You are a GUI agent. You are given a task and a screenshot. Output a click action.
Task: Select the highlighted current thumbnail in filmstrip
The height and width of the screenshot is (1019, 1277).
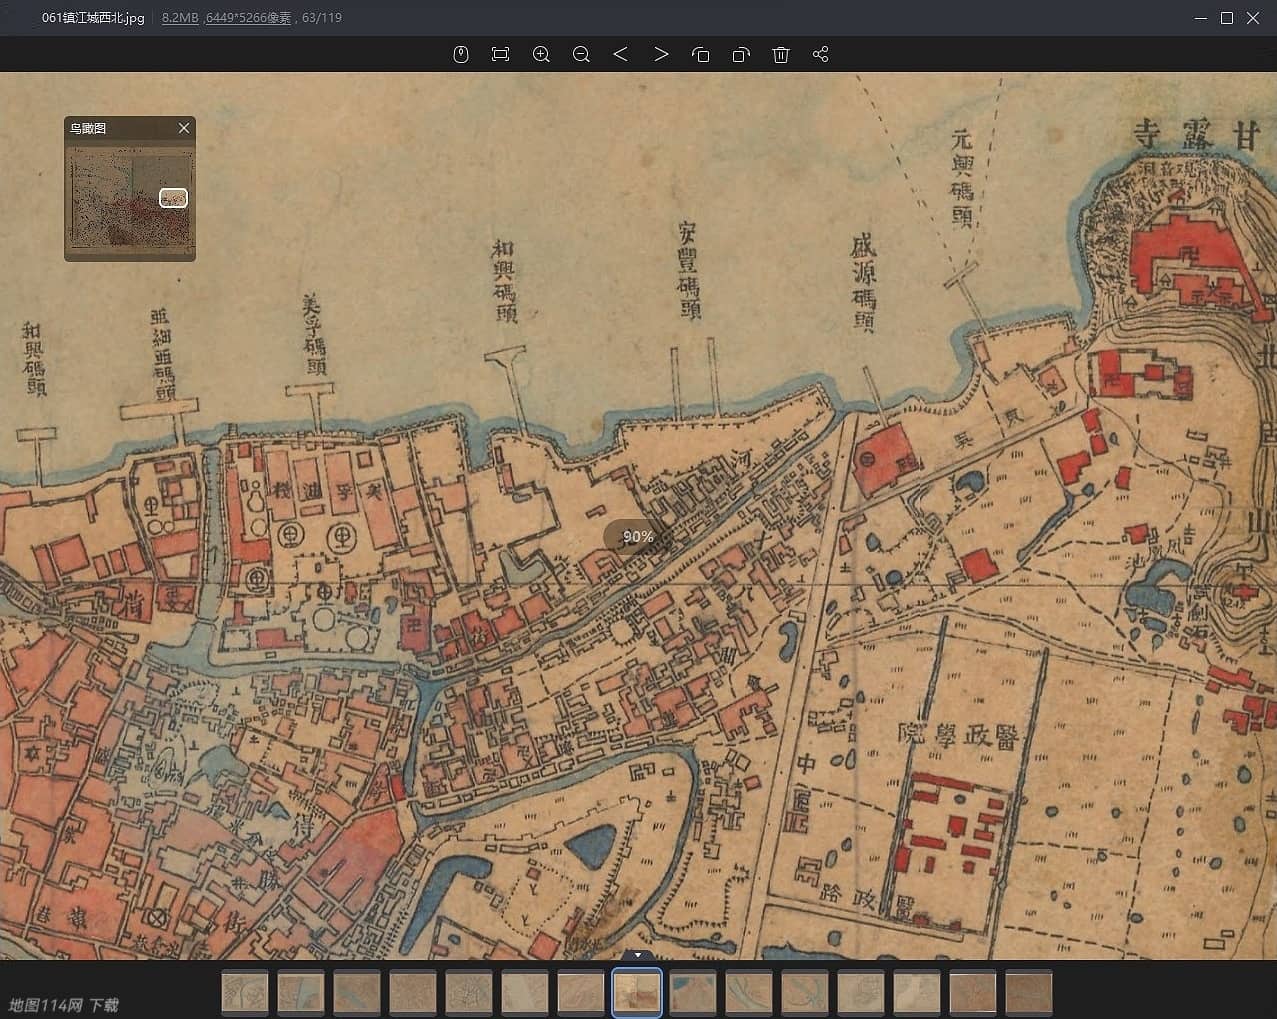[637, 993]
